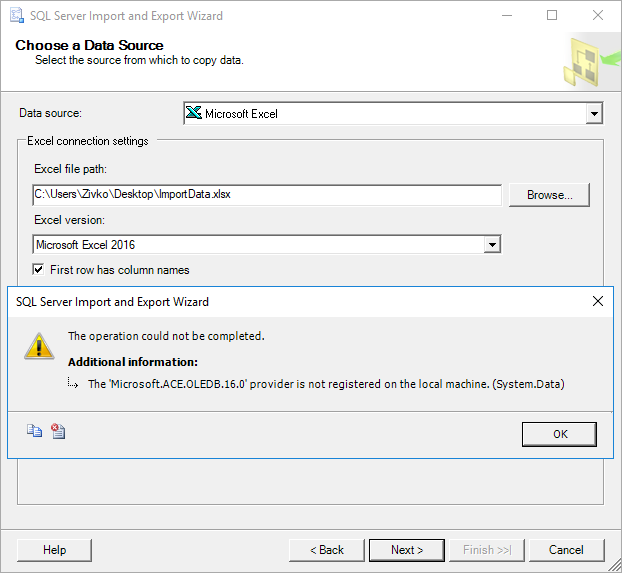The width and height of the screenshot is (622, 573).
Task: Click the arrow beside the provider error
Action: (x=73, y=382)
